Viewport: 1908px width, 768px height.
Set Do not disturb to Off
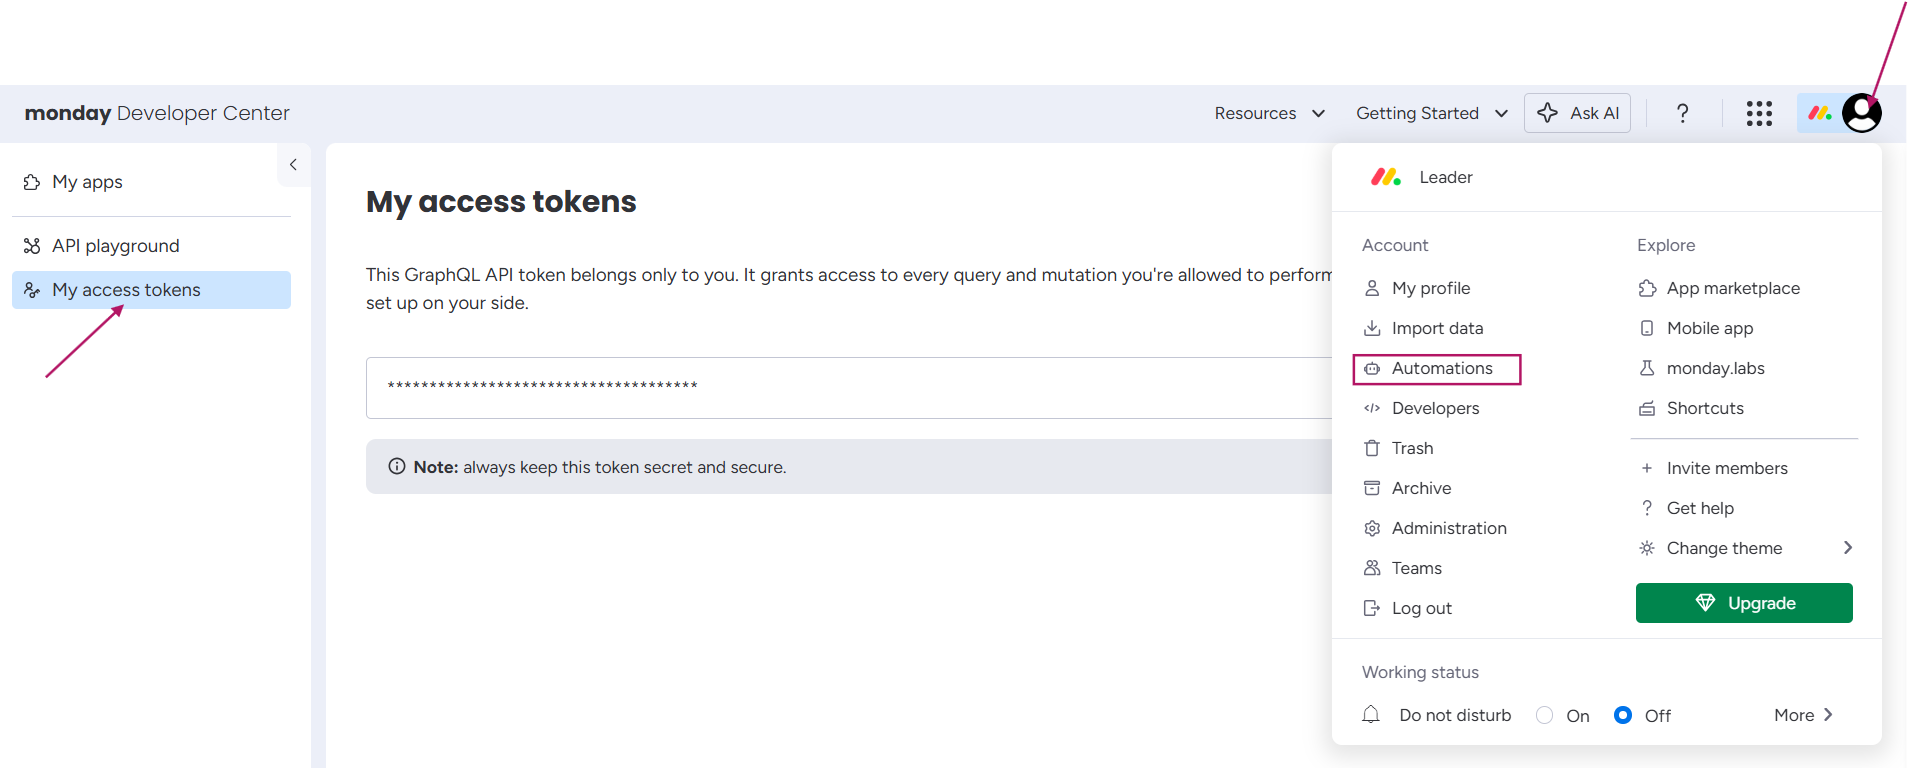point(1623,715)
